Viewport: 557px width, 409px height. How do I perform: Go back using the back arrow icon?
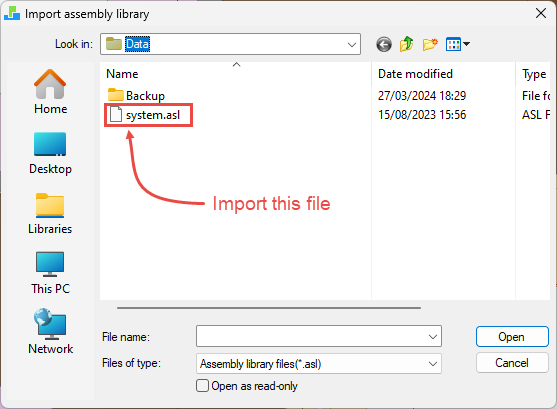384,44
